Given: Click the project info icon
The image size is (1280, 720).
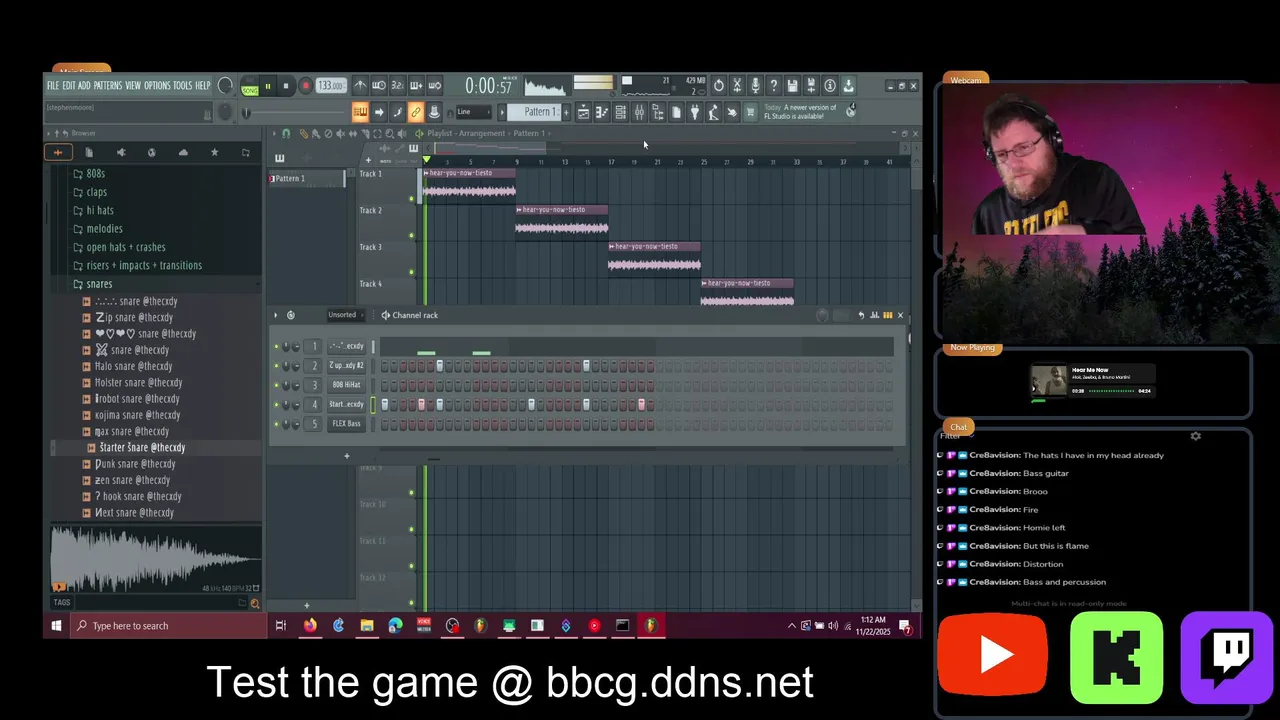Looking at the screenshot, I should pyautogui.click(x=830, y=86).
